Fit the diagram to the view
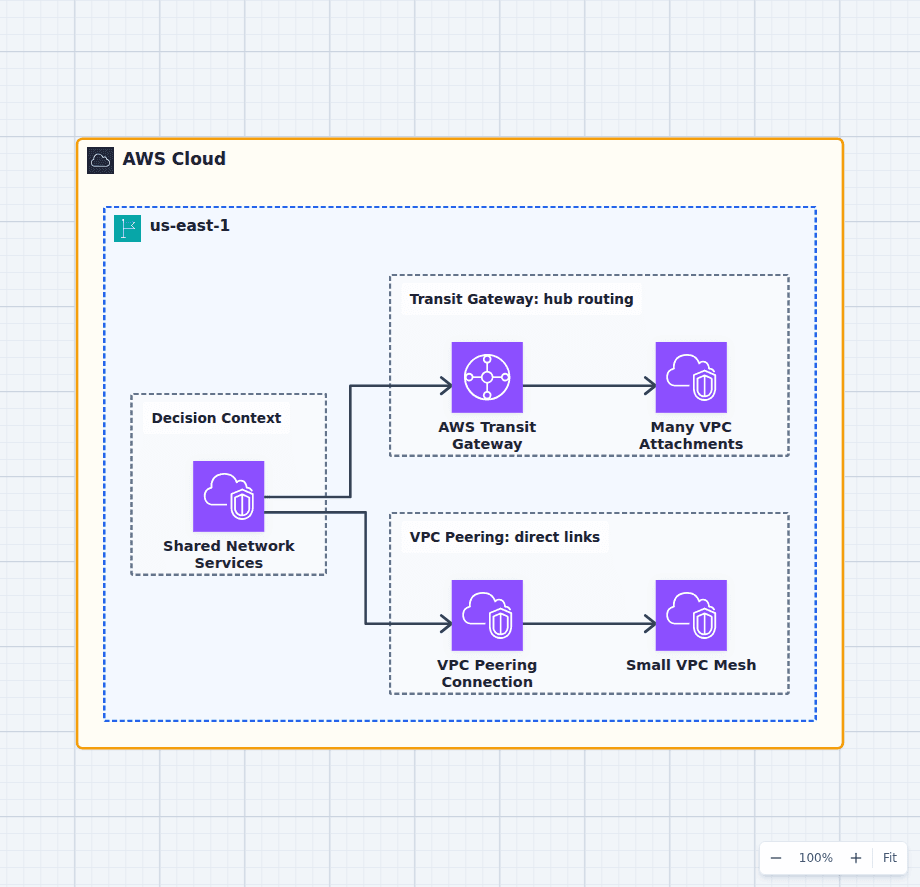This screenshot has width=920, height=887. [x=889, y=858]
